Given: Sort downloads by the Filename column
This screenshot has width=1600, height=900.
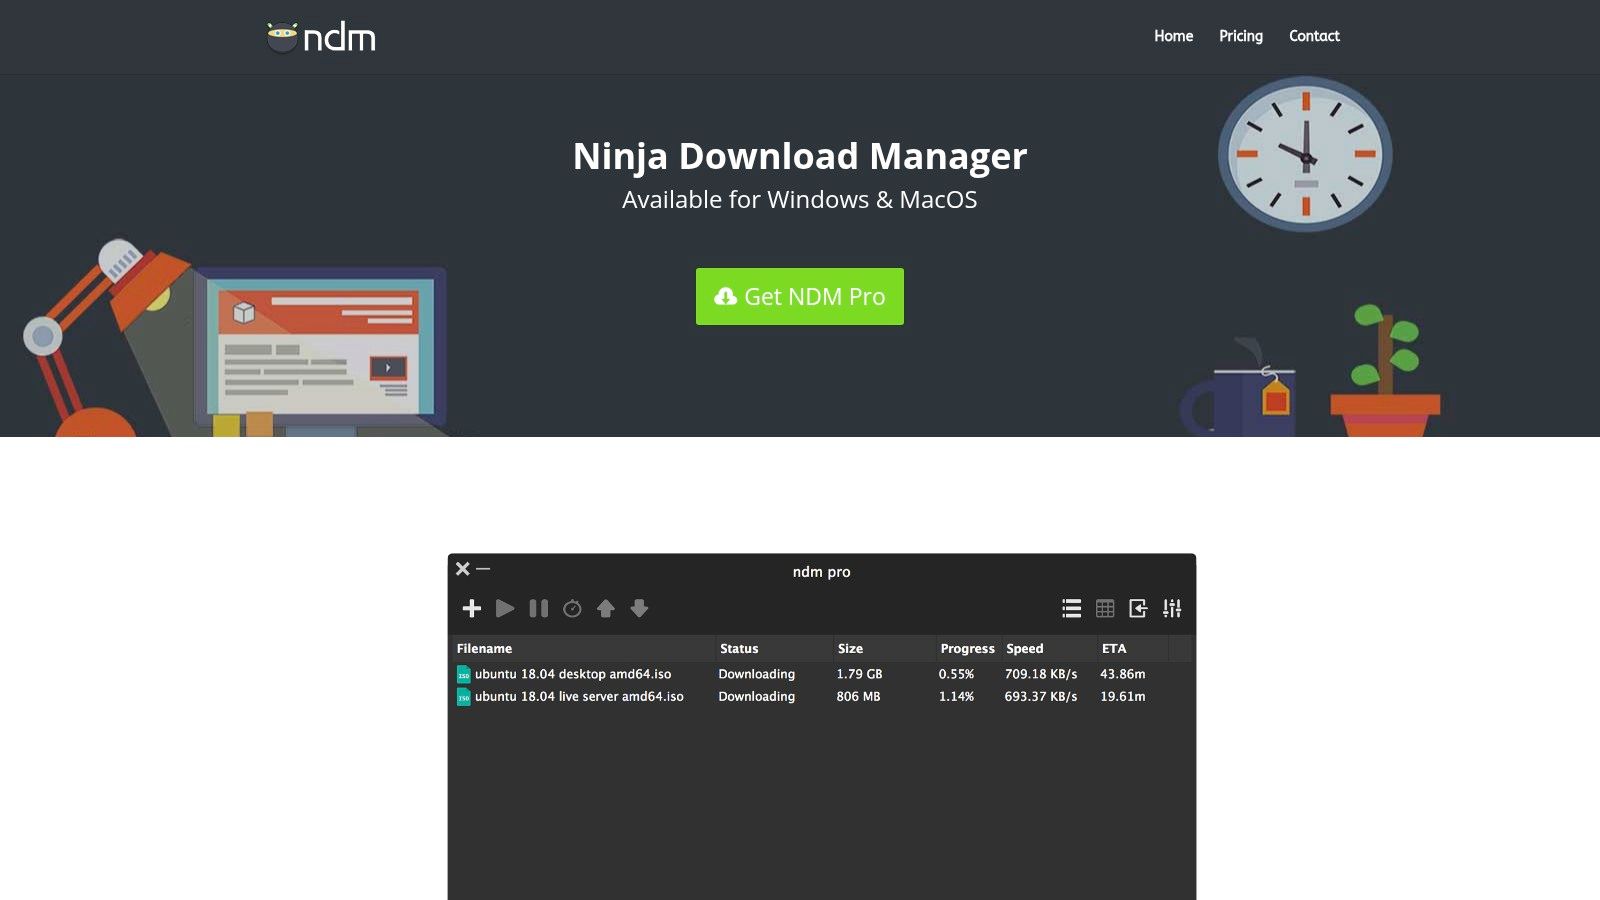Looking at the screenshot, I should [483, 648].
